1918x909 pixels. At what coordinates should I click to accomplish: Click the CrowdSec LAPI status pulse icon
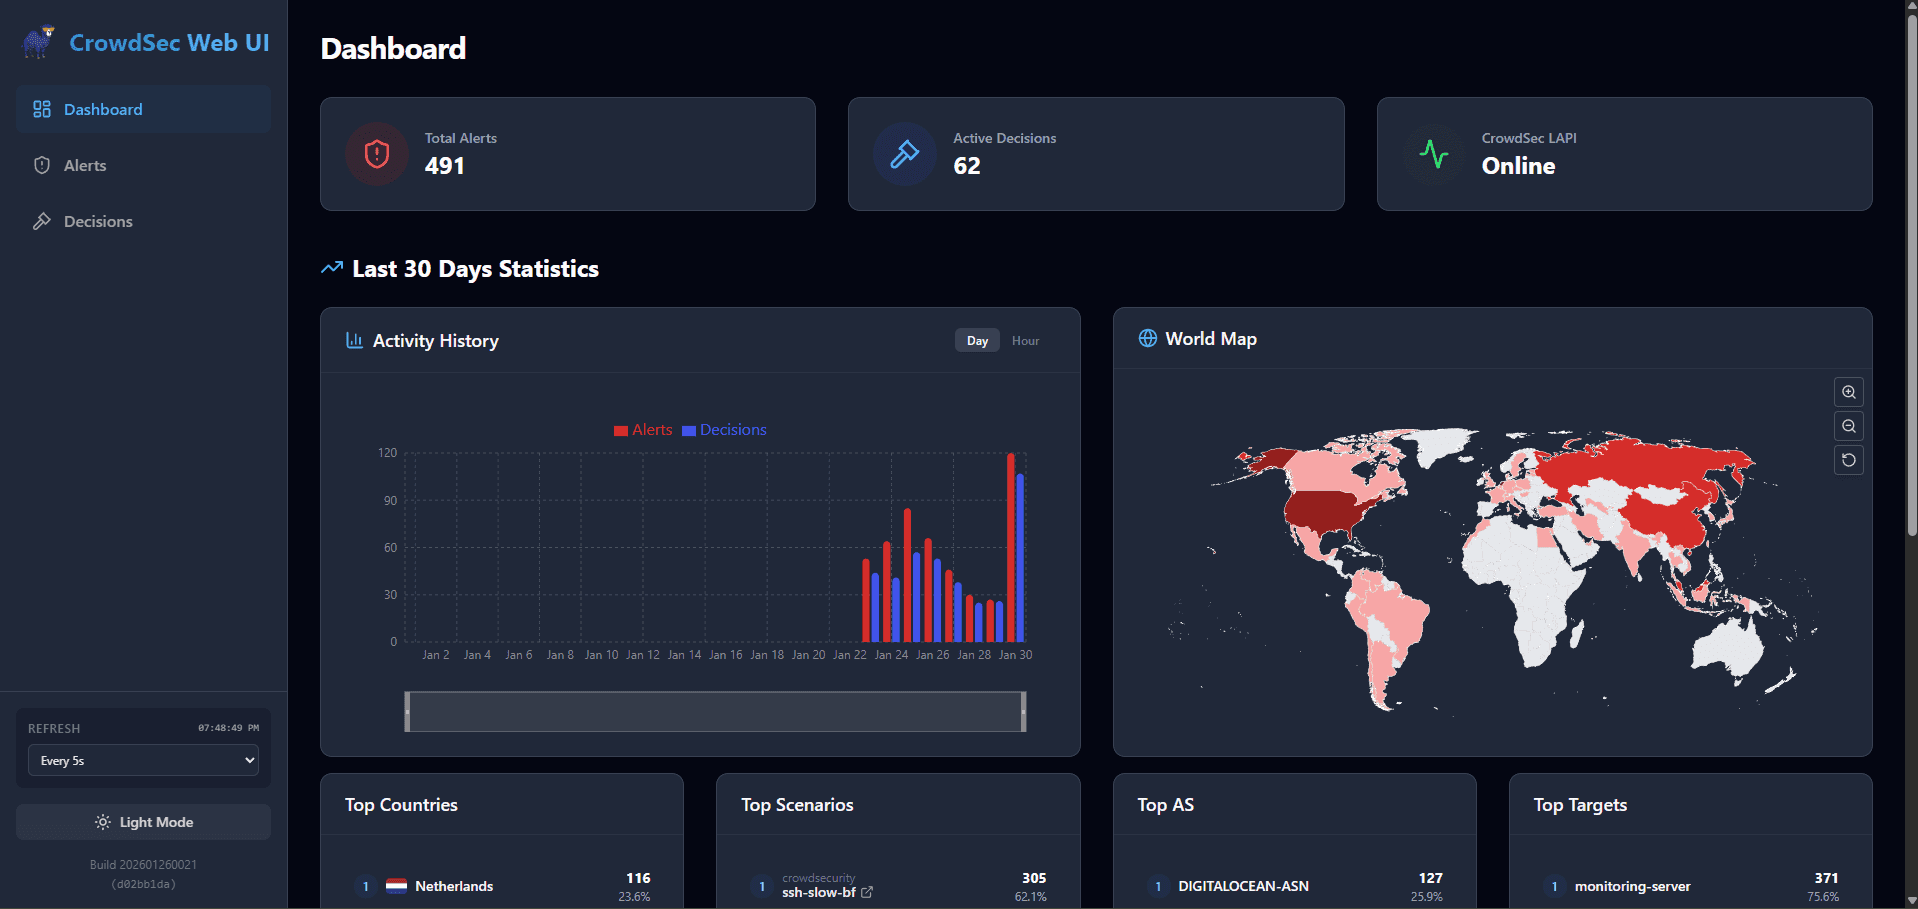pos(1434,154)
